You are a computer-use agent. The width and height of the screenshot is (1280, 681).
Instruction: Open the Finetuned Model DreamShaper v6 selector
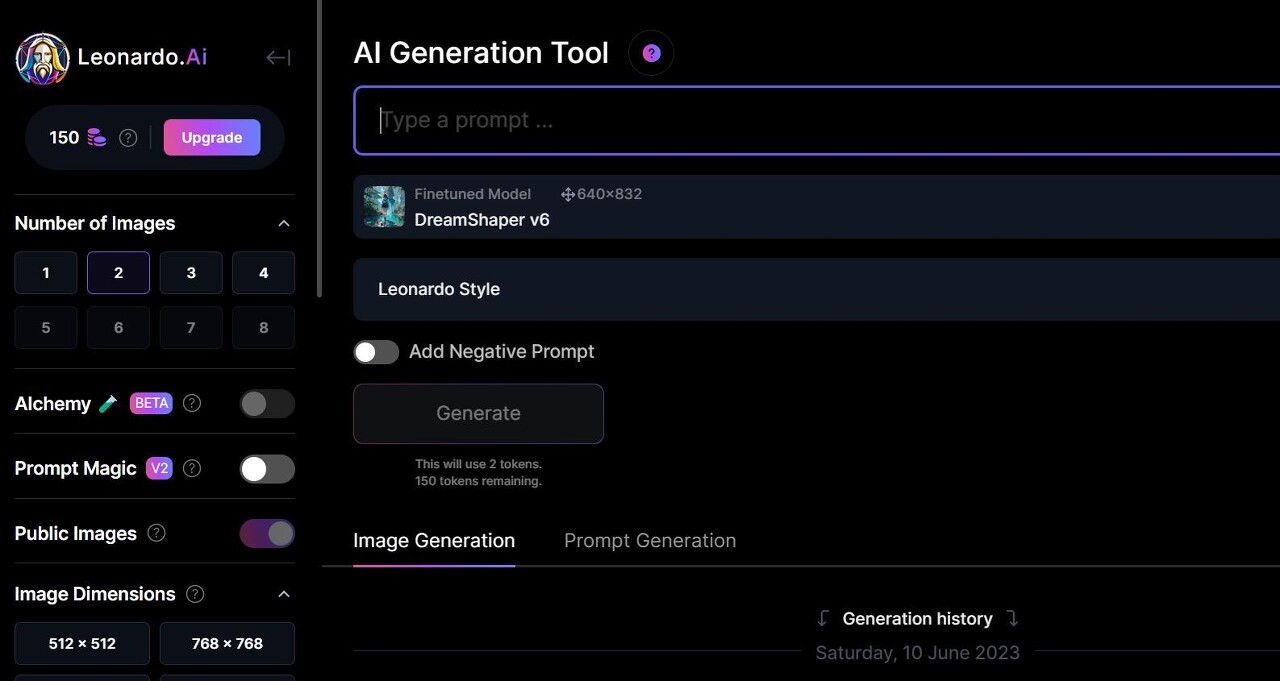[x=816, y=207]
